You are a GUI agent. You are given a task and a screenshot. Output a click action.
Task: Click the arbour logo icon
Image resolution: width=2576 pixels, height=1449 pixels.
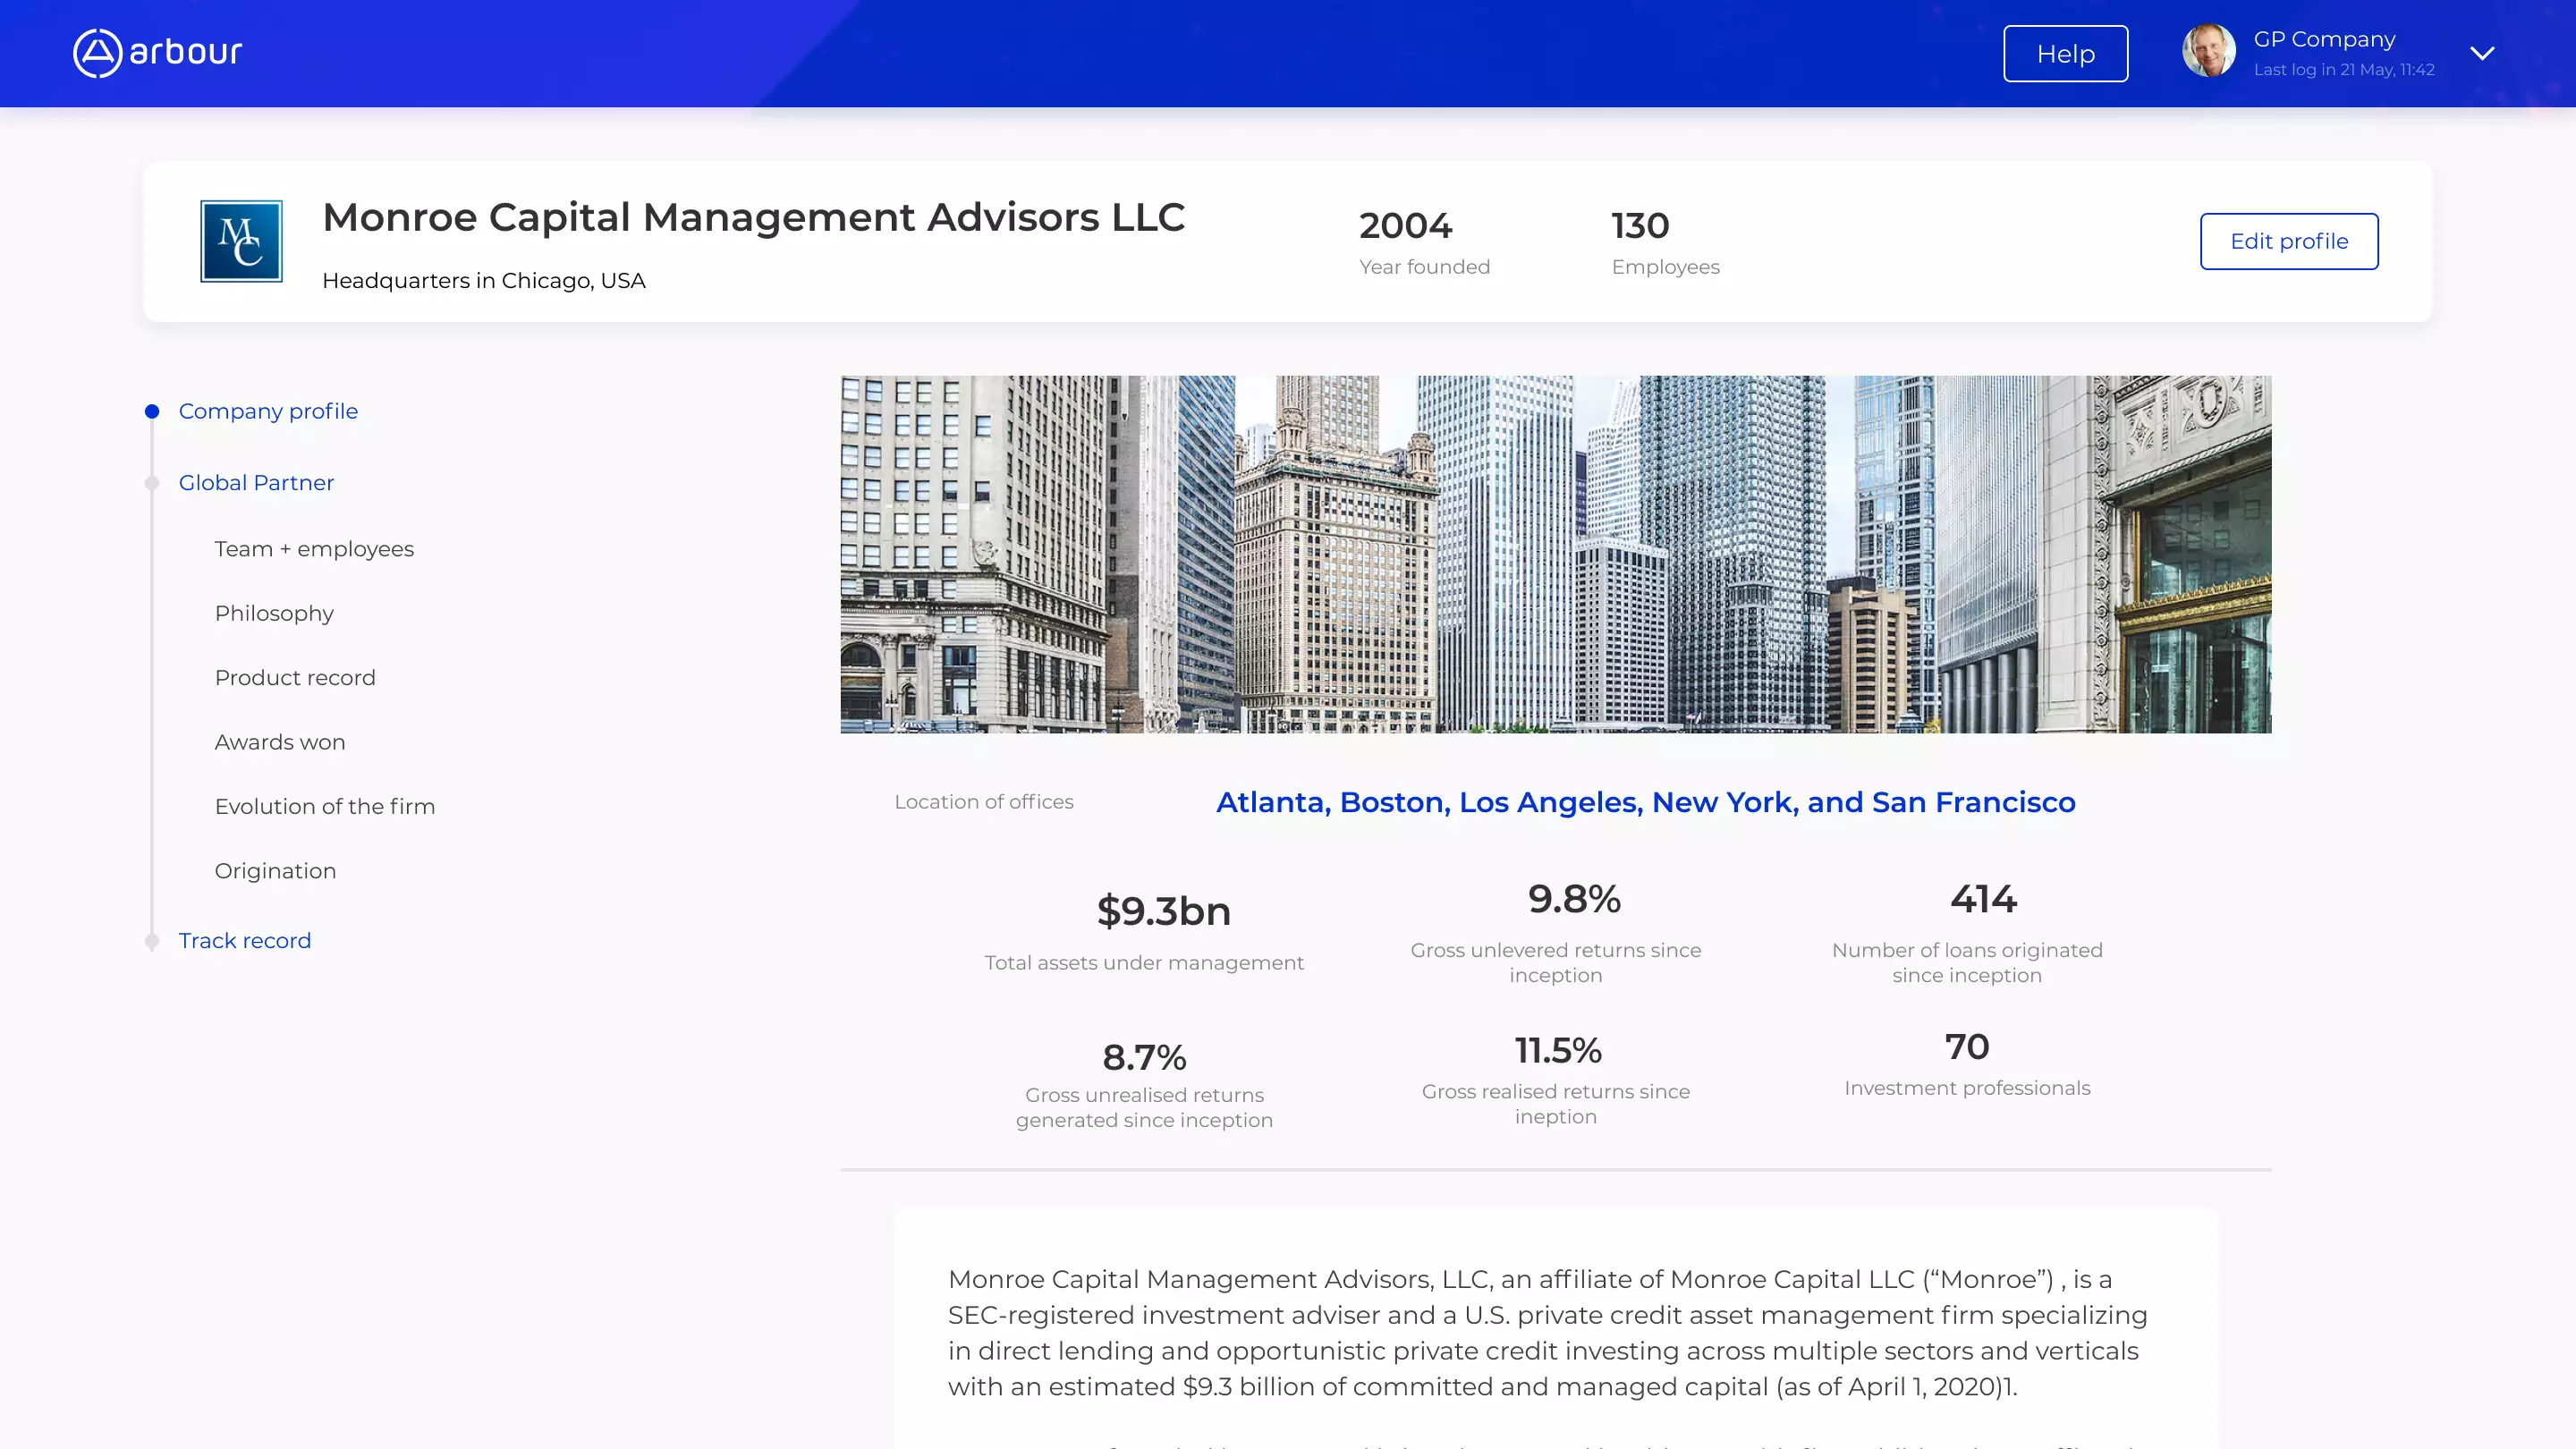[x=97, y=52]
